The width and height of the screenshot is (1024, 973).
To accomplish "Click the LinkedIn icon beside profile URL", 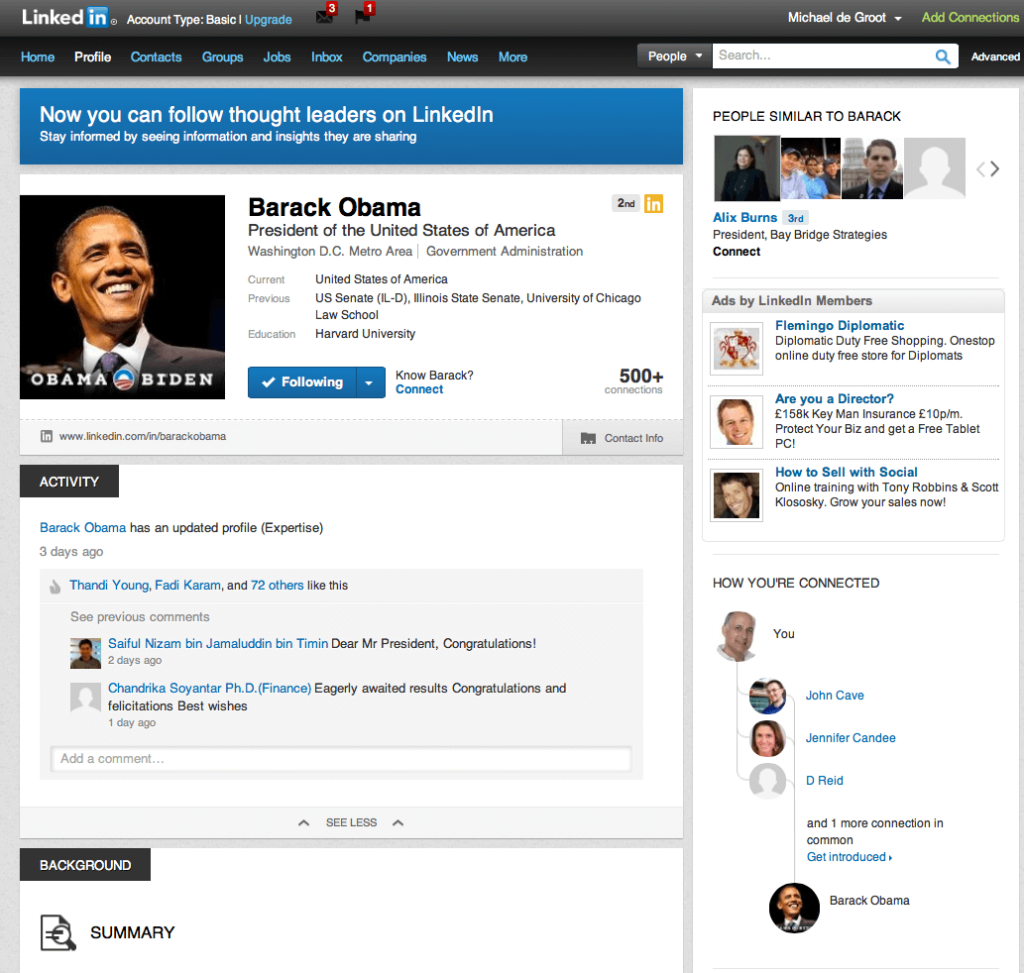I will click(x=46, y=436).
